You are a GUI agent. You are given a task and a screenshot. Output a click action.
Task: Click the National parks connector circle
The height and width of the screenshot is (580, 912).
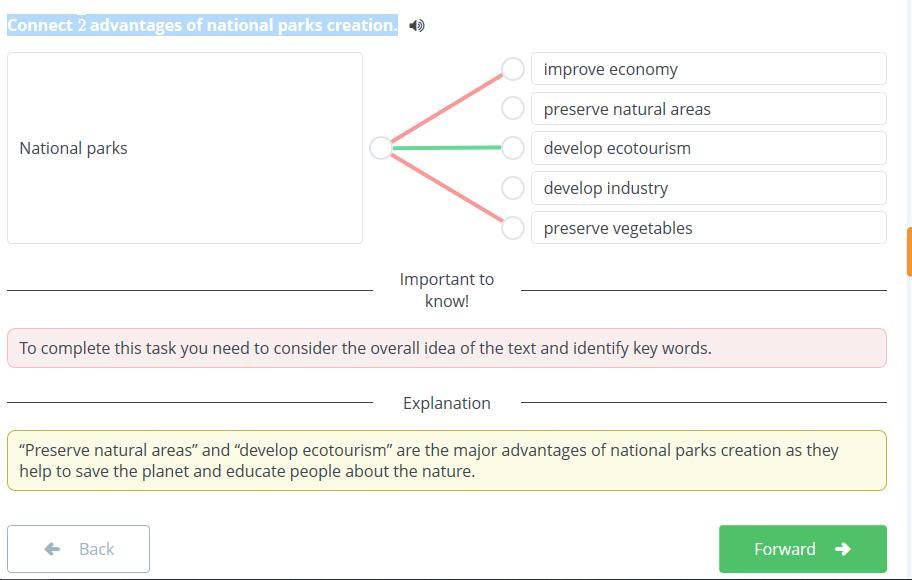point(381,148)
